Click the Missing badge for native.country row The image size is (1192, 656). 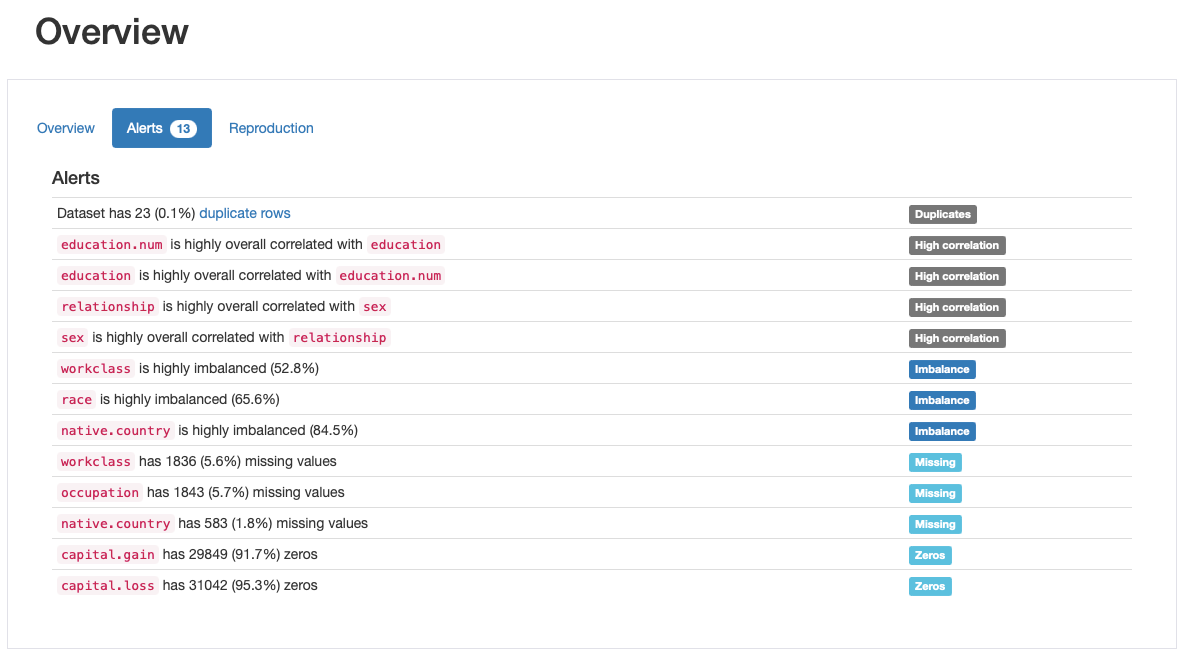coord(934,524)
